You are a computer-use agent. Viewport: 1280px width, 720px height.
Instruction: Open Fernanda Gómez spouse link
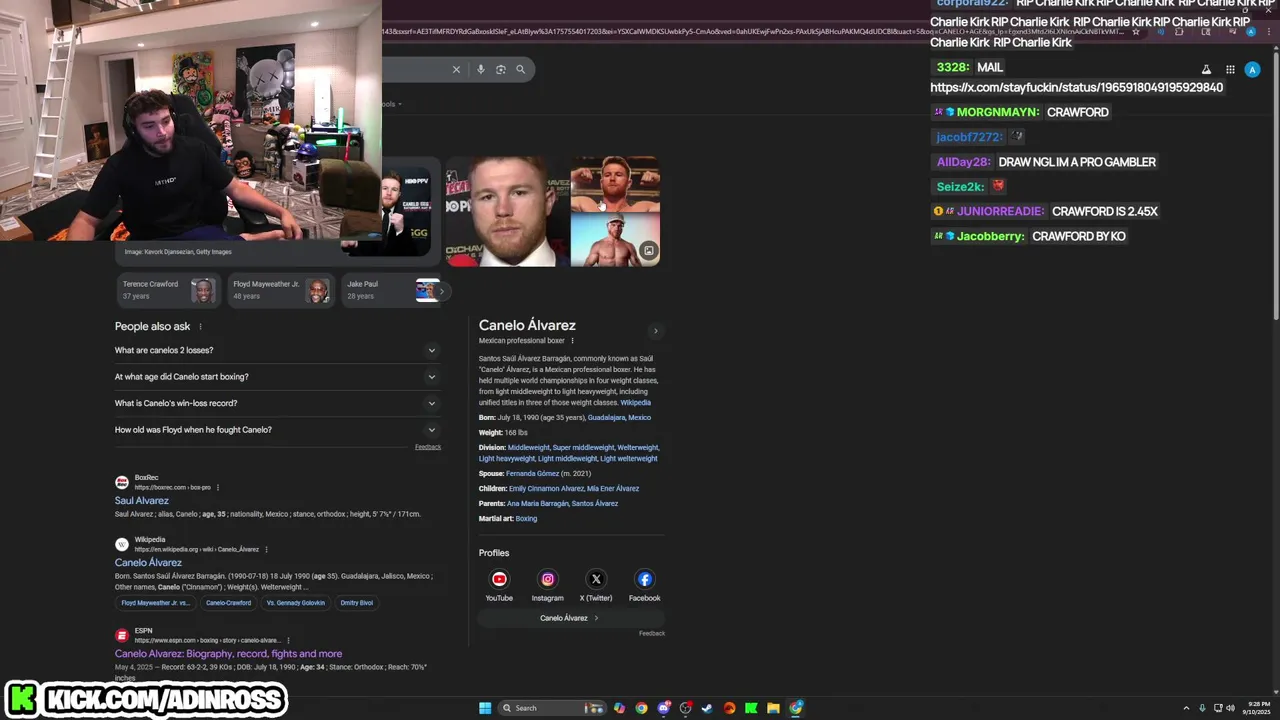point(532,473)
